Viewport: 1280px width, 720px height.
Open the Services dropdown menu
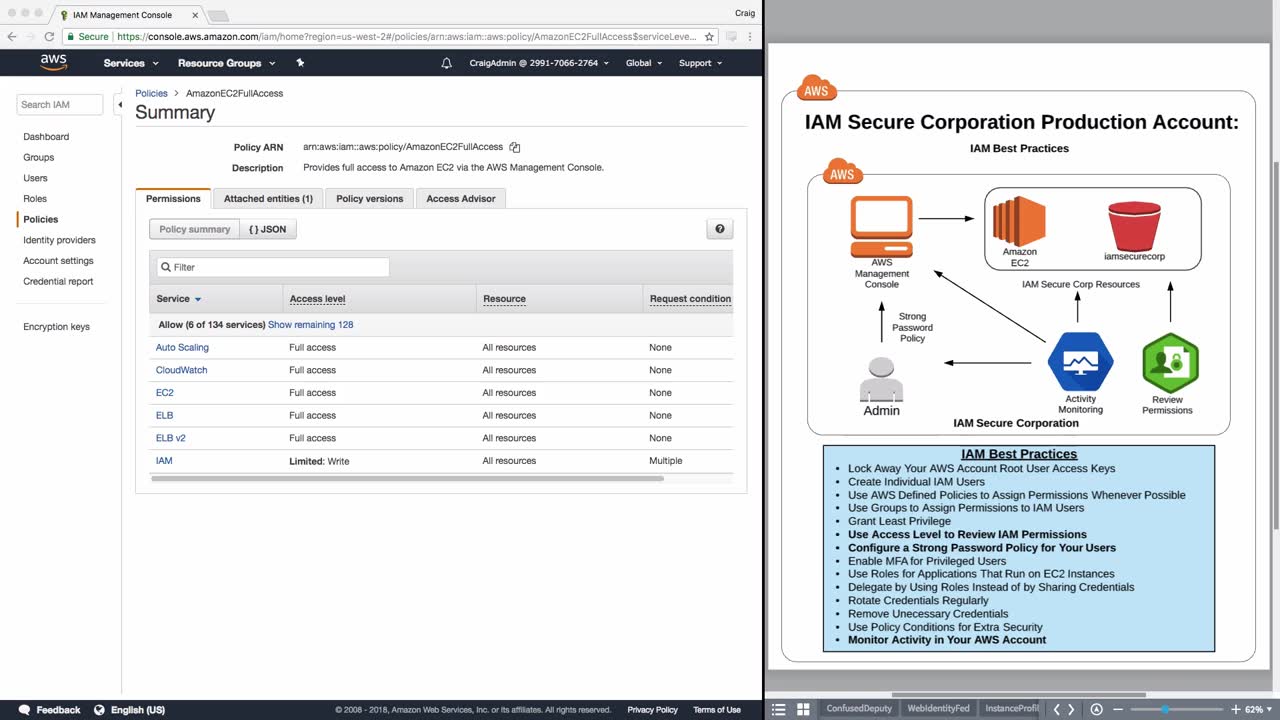[x=131, y=63]
